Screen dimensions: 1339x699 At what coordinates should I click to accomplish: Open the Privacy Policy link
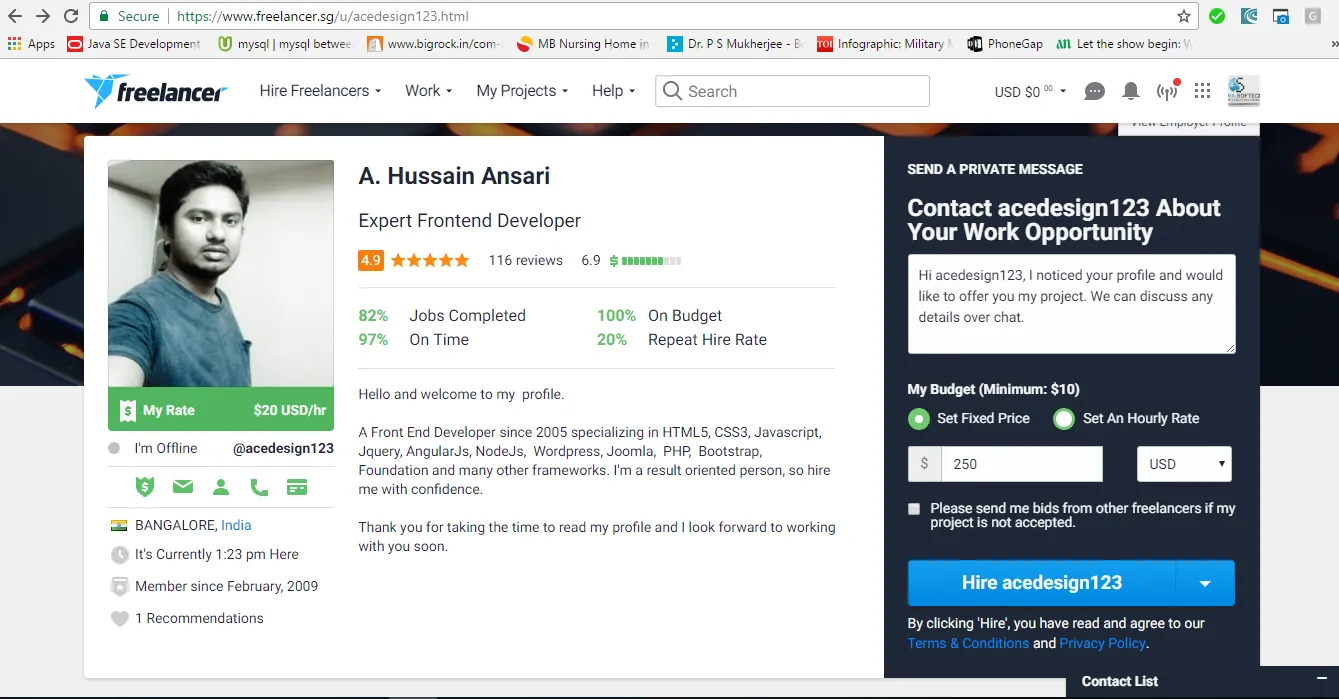coord(1103,643)
